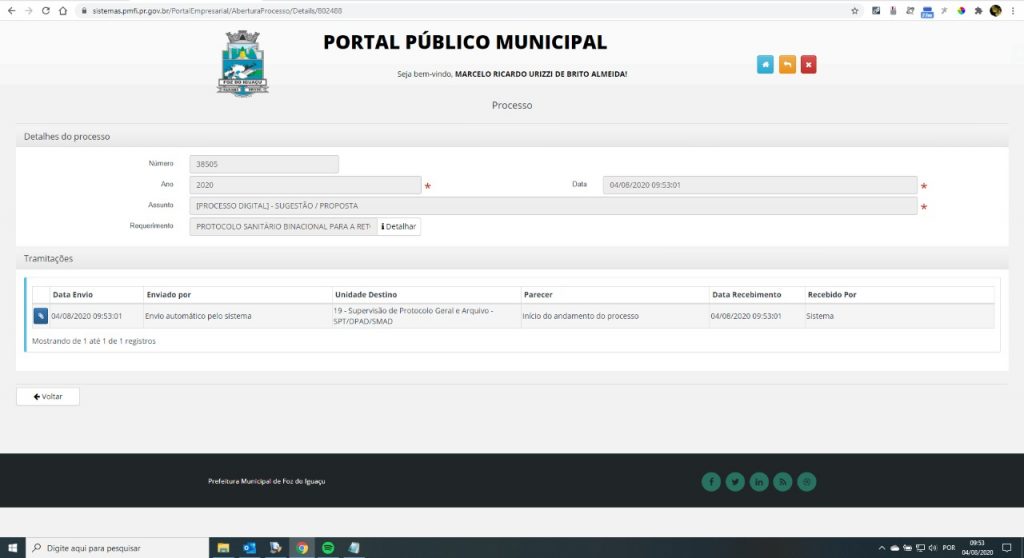Open the Facebook icon in the footer

[711, 482]
